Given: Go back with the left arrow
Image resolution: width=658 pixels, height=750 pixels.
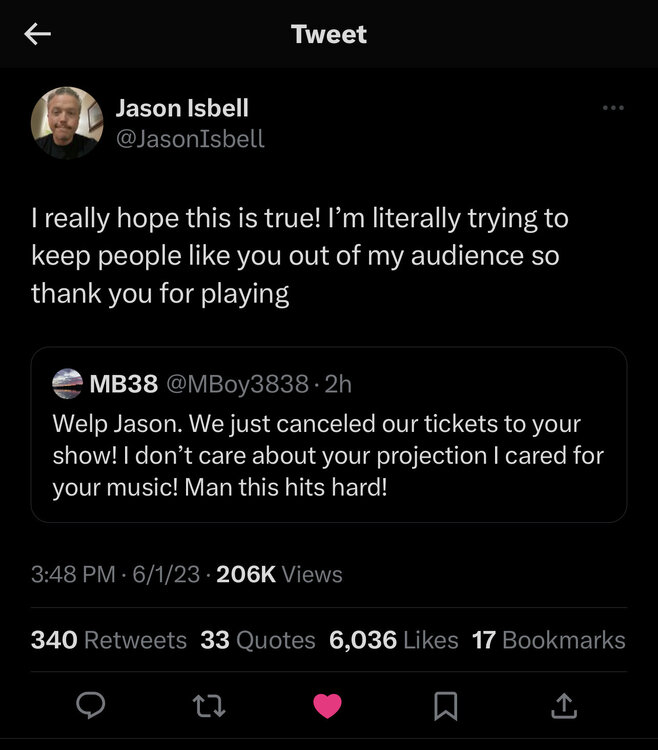Looking at the screenshot, I should tap(37, 34).
